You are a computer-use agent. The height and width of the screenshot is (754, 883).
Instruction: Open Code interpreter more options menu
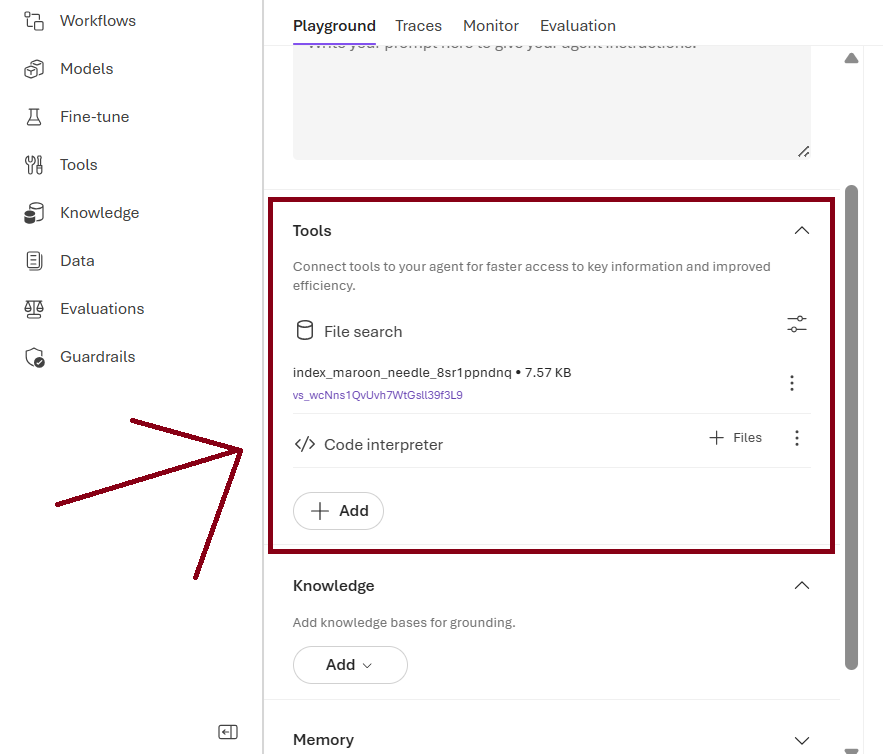pos(797,438)
